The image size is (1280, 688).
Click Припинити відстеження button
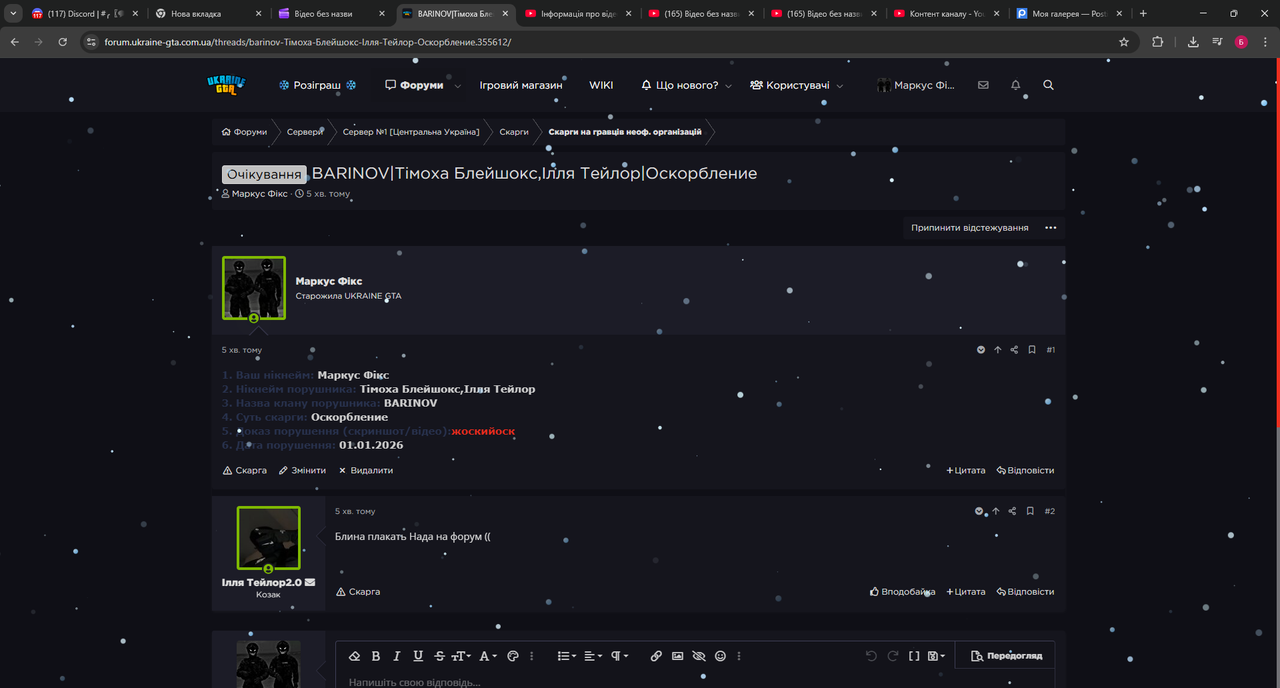969,228
